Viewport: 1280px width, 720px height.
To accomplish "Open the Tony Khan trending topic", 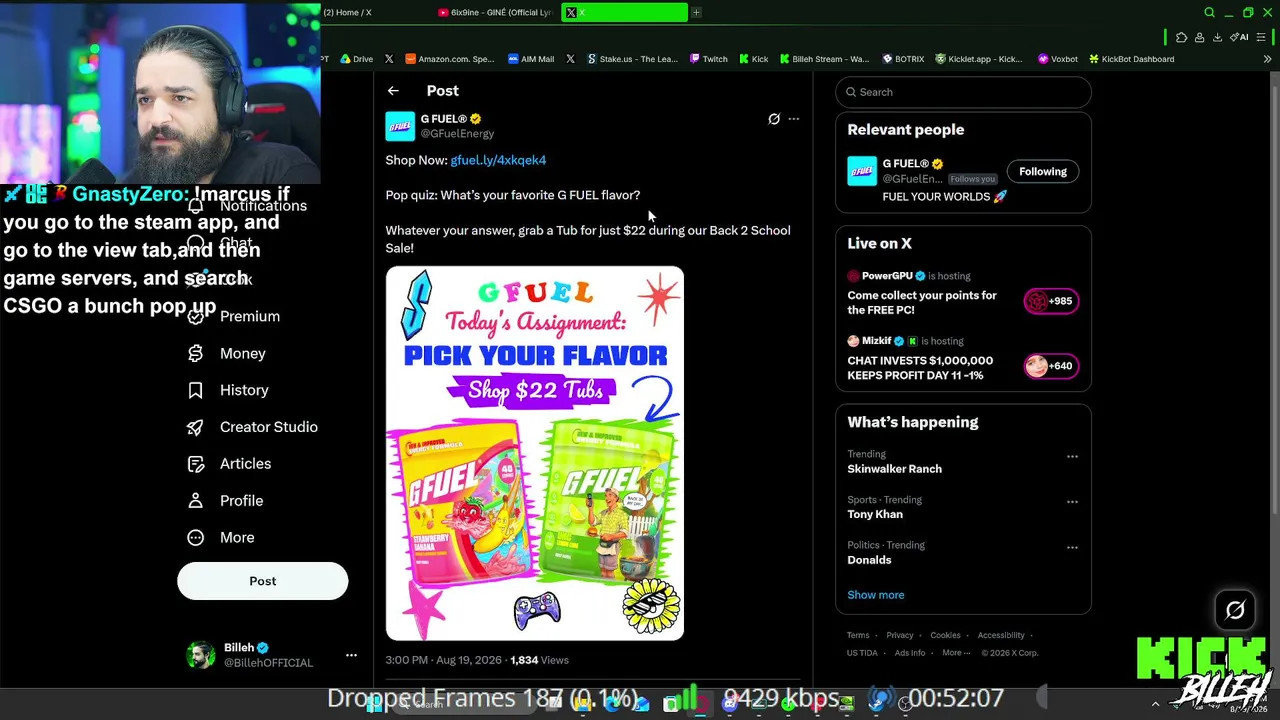I will click(x=875, y=514).
